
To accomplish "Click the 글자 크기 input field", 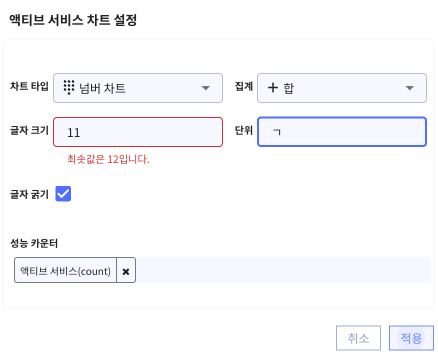I will (138, 132).
